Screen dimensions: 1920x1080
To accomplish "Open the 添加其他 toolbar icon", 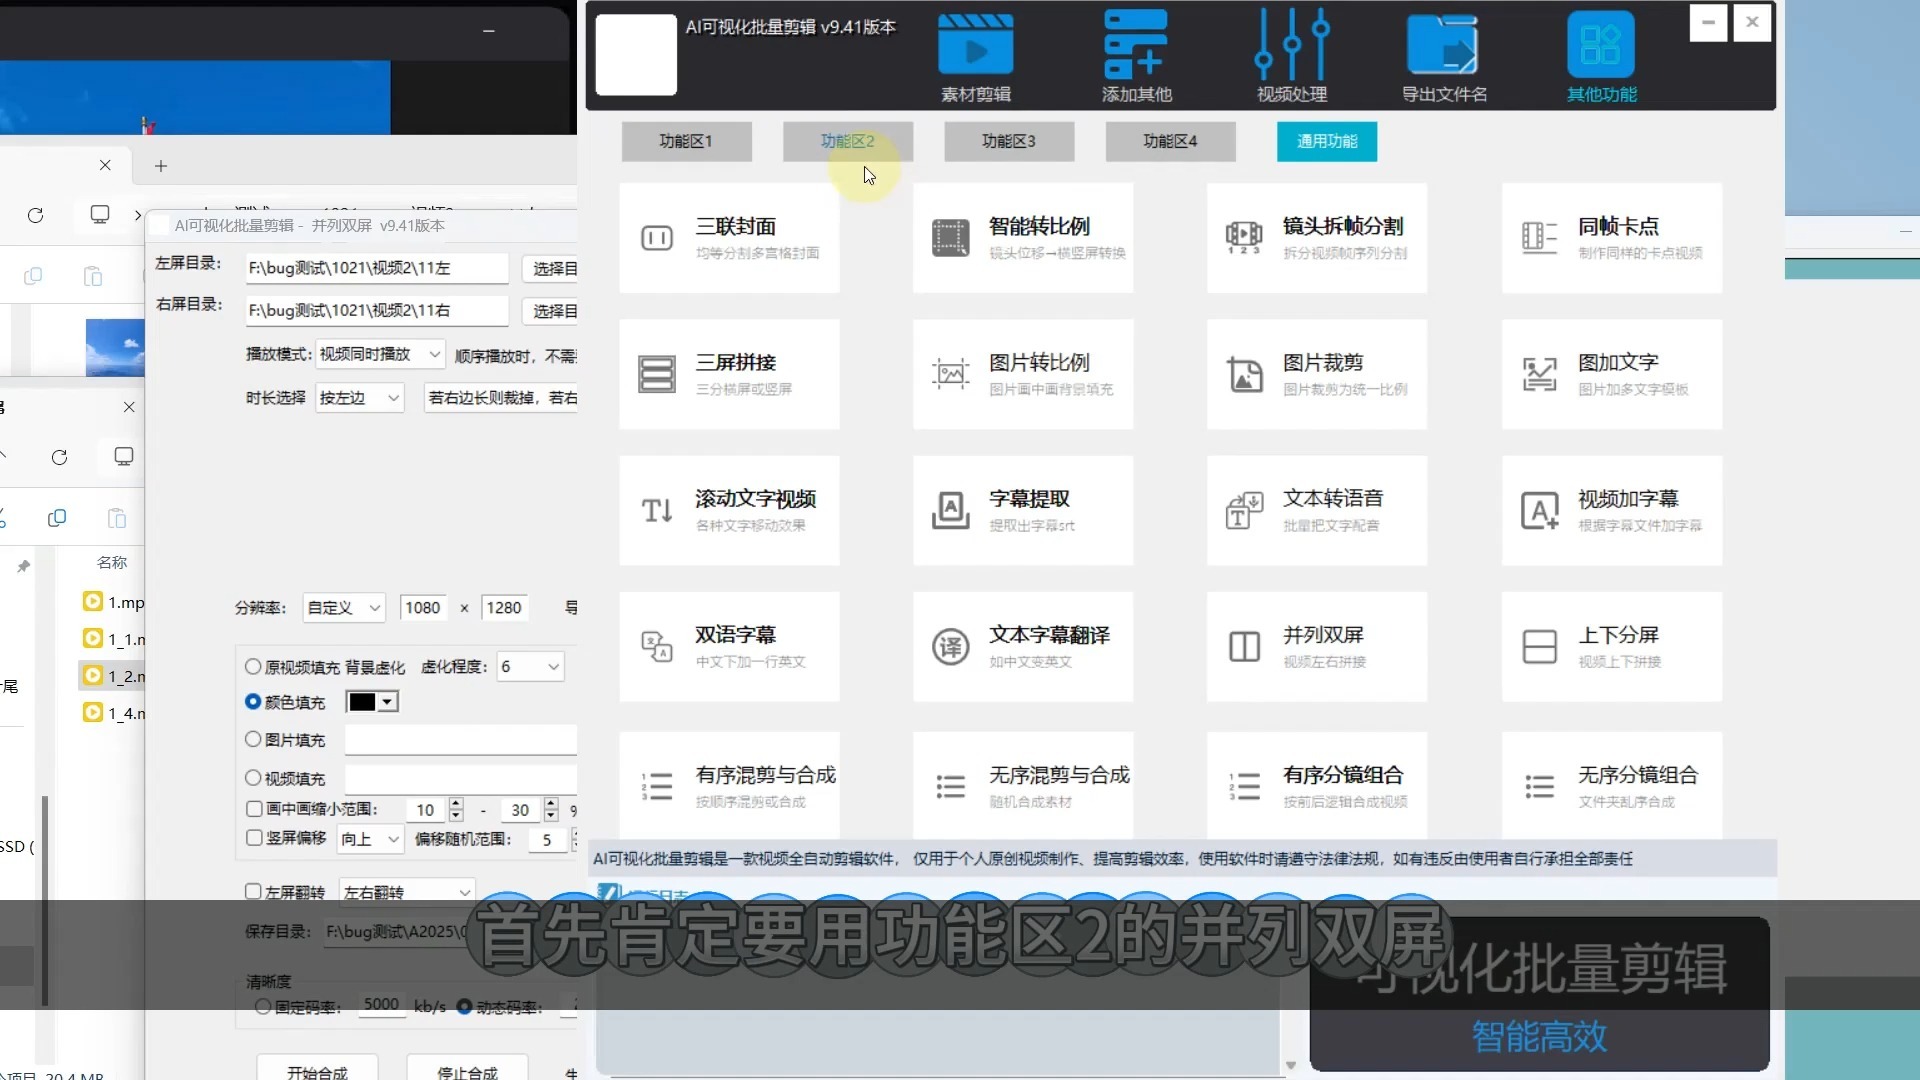I will point(1136,58).
